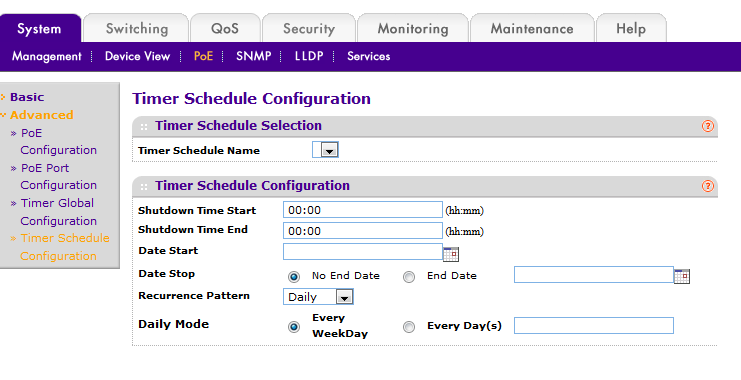741x380 pixels.
Task: Select PoE in the submenu
Action: pyautogui.click(x=203, y=56)
